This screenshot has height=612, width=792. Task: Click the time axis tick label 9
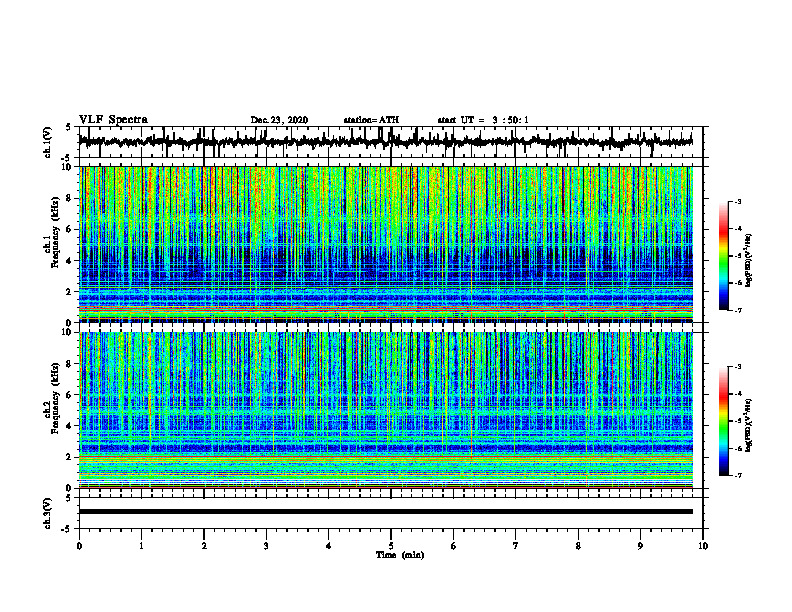point(640,546)
